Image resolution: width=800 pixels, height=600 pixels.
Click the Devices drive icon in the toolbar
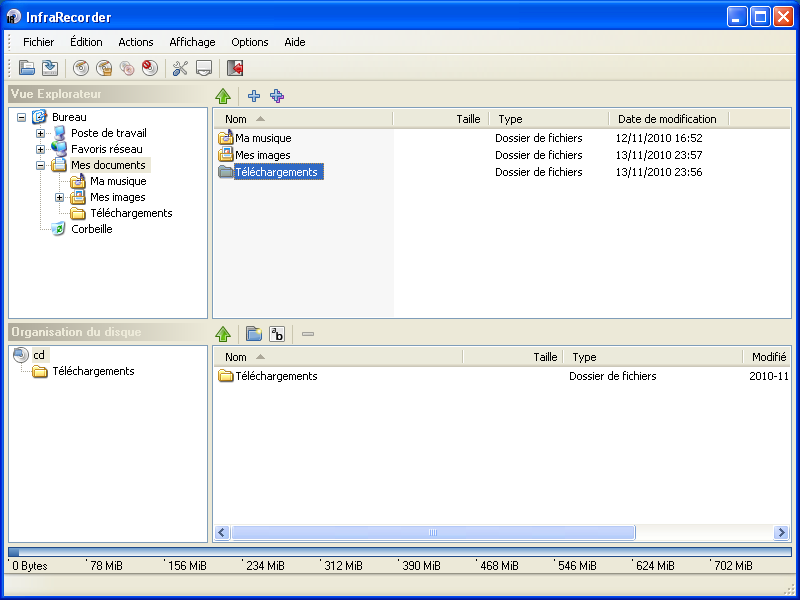click(x=203, y=68)
